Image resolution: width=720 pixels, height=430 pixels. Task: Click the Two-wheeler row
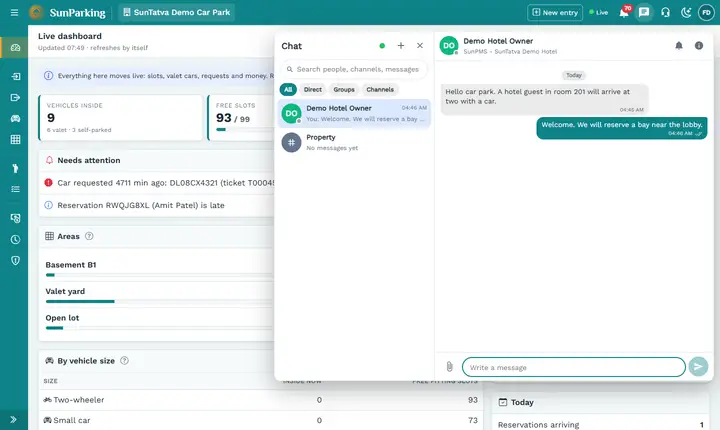pyautogui.click(x=261, y=400)
